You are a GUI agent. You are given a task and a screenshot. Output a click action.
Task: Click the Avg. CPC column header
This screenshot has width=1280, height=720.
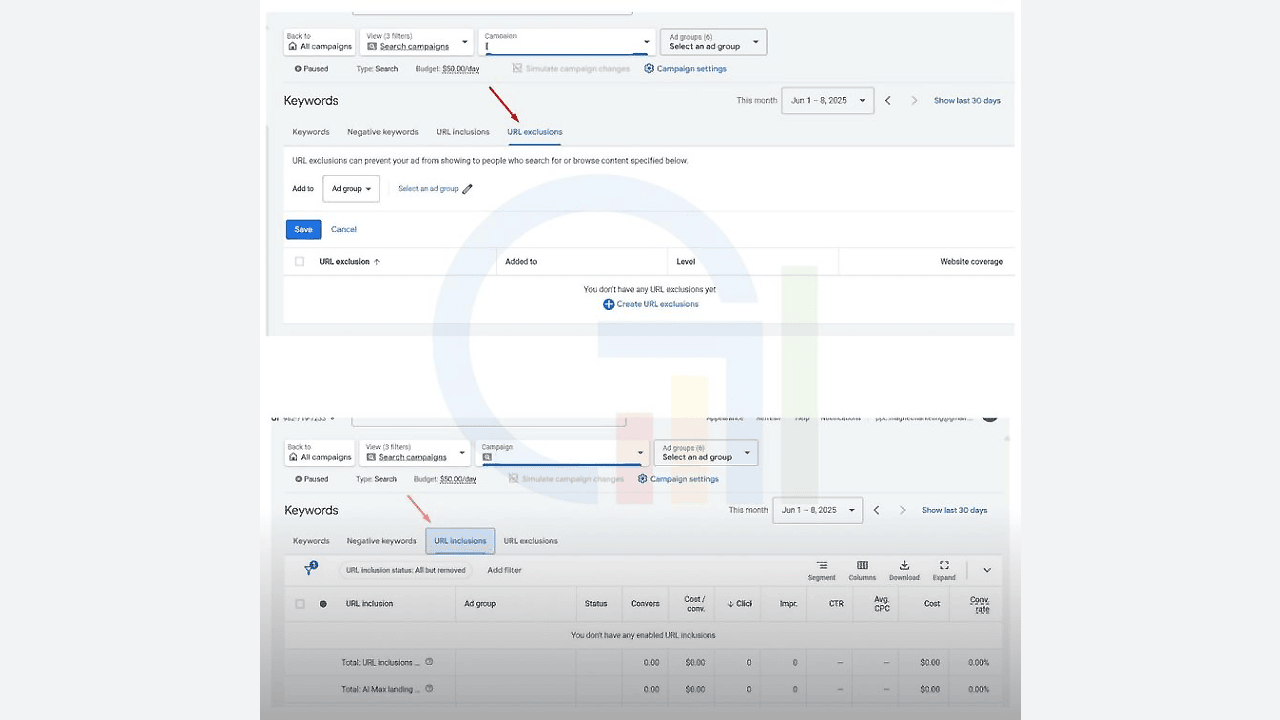(882, 604)
